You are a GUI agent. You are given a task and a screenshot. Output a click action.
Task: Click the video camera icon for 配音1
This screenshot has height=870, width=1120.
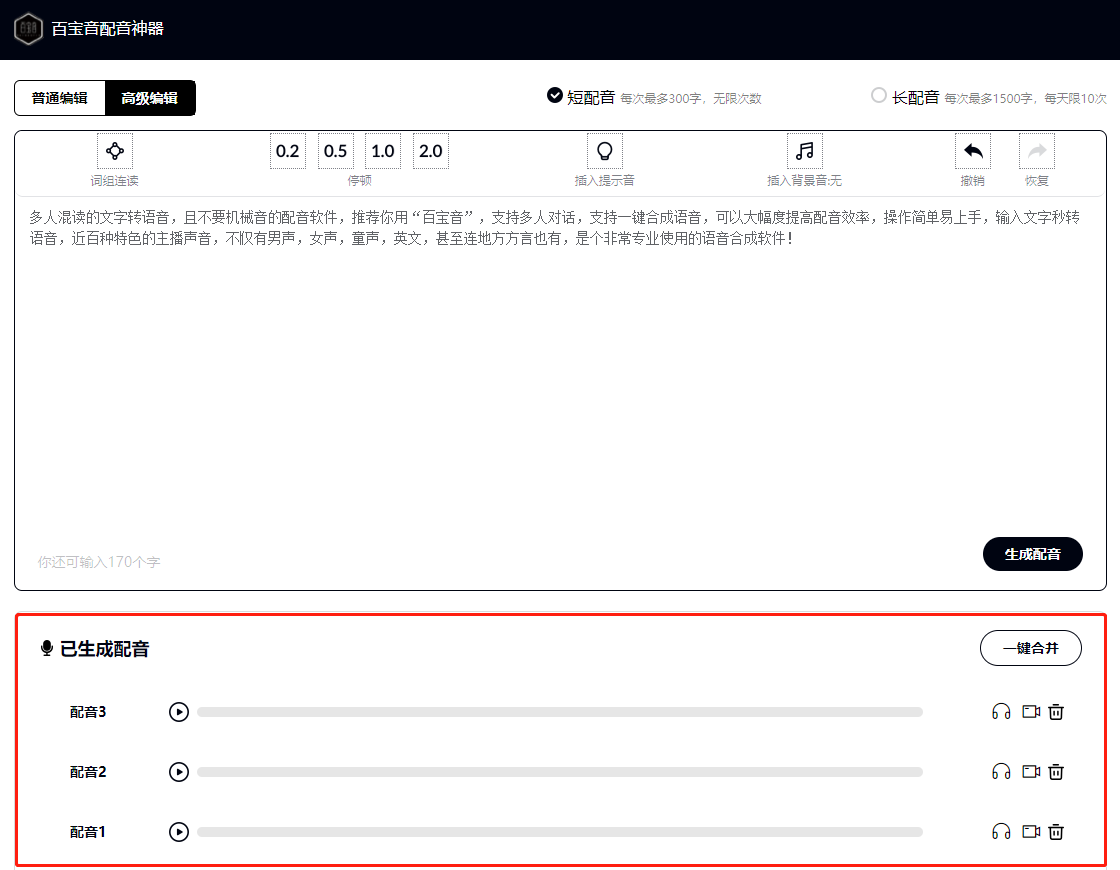point(1031,831)
